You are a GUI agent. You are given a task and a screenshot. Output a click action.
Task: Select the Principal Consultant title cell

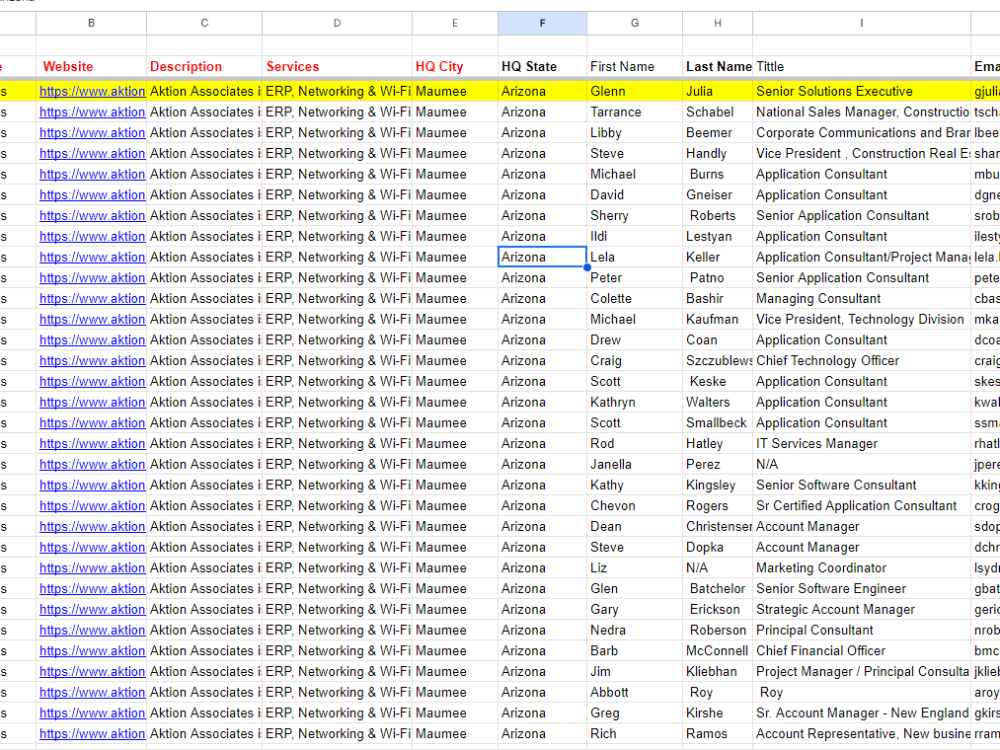[862, 630]
